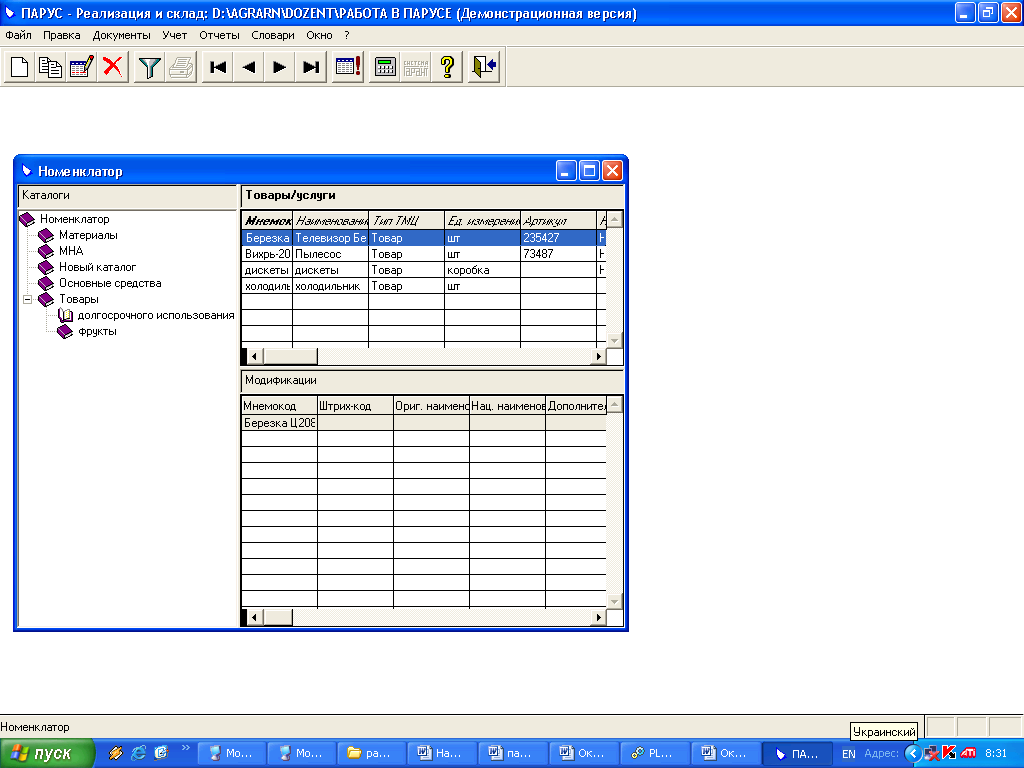Select the Вихрь-20 Пылесос row
The height and width of the screenshot is (768, 1024).
[424, 254]
